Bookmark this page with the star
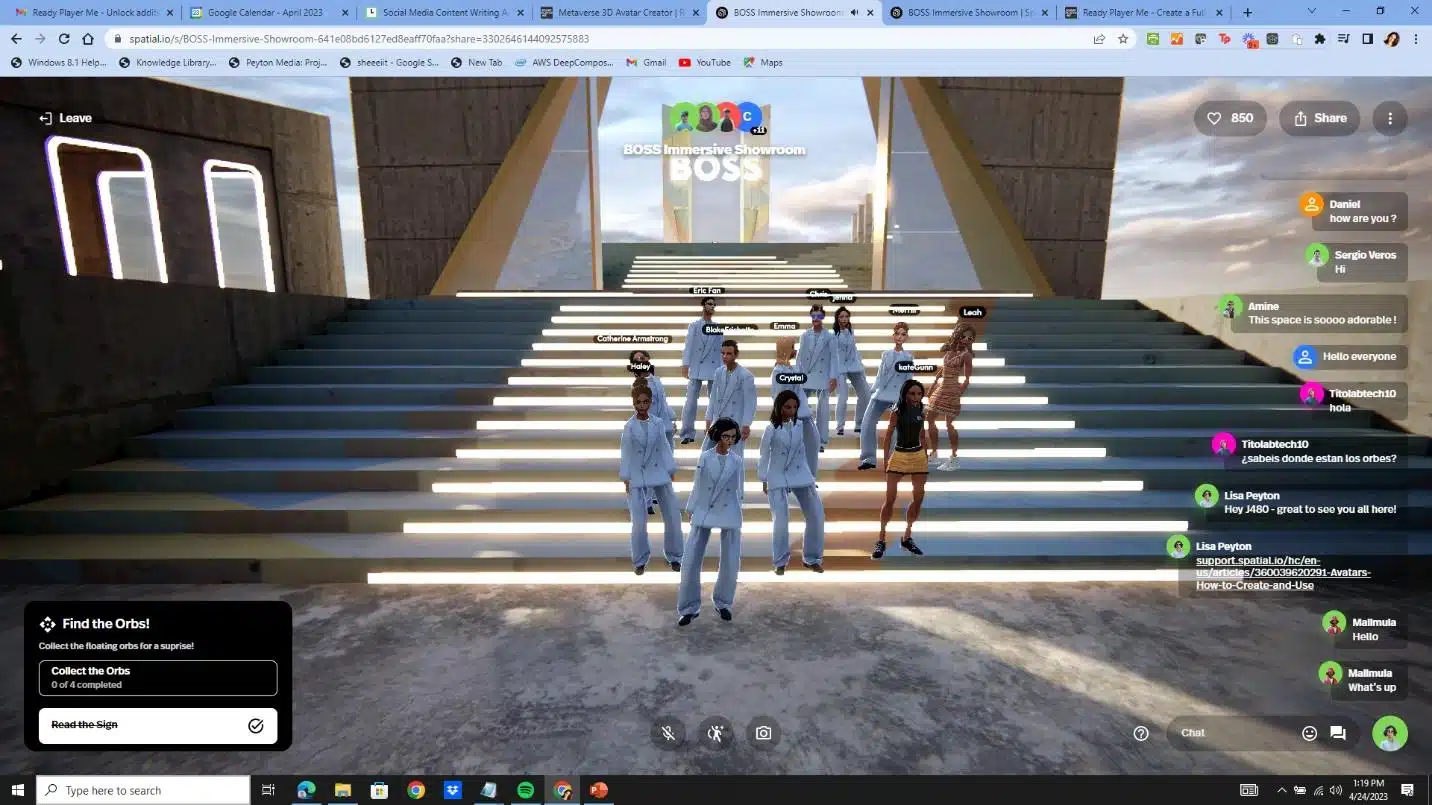 click(x=1123, y=39)
